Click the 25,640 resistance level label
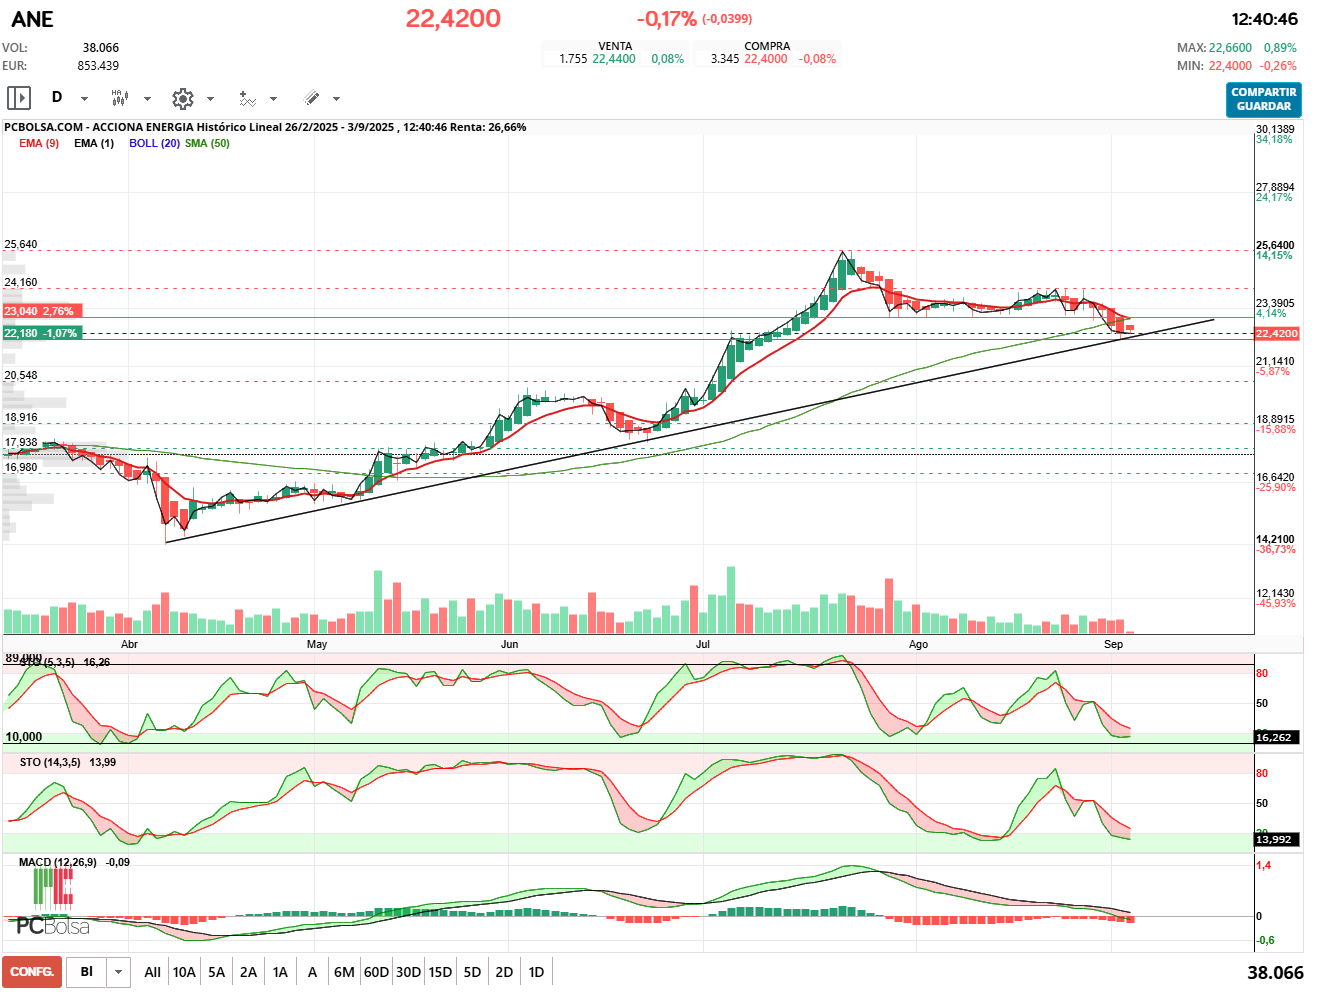The width and height of the screenshot is (1317, 993). point(21,244)
